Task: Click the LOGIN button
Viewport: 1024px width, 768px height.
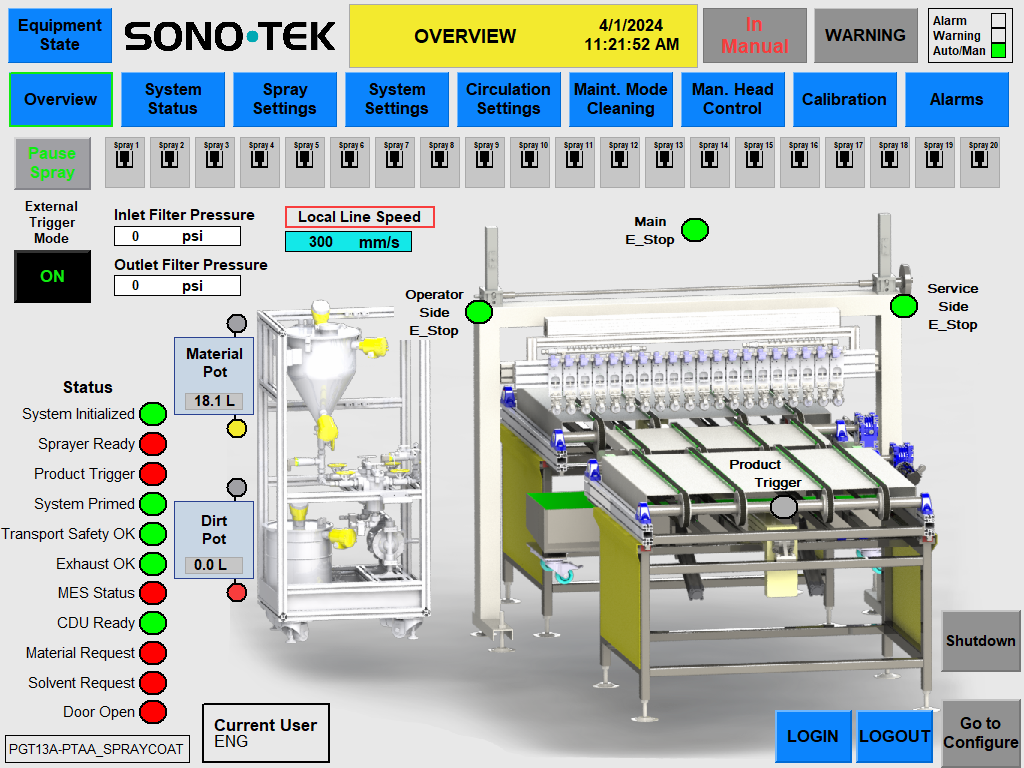Action: point(813,736)
